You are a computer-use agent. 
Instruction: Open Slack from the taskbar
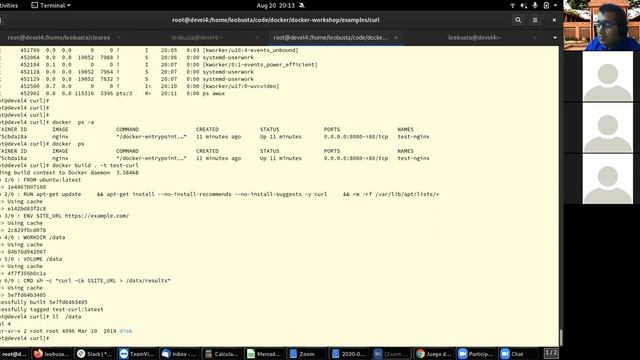tap(95, 354)
